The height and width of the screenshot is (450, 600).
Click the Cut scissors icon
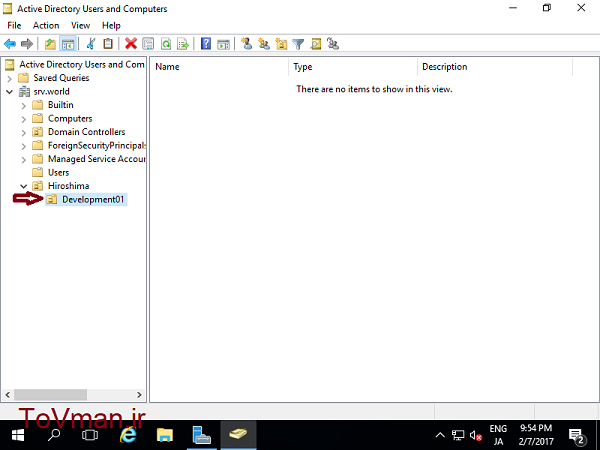[x=91, y=44]
